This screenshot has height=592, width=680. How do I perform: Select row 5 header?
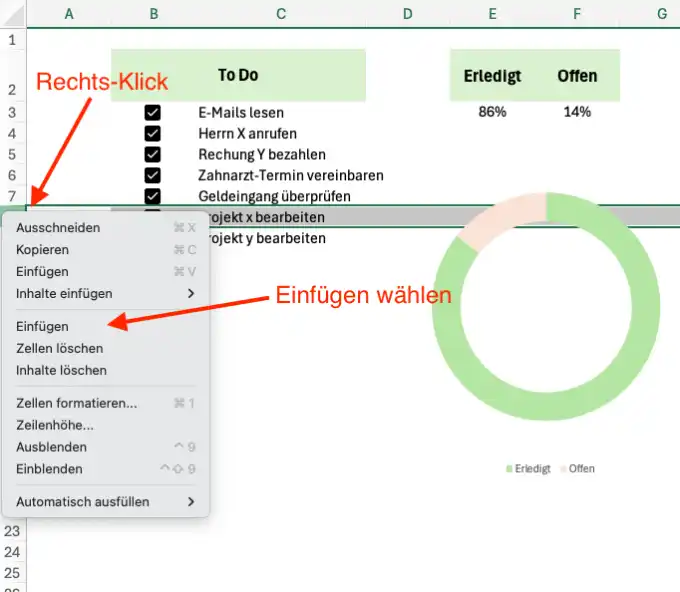tap(13, 154)
